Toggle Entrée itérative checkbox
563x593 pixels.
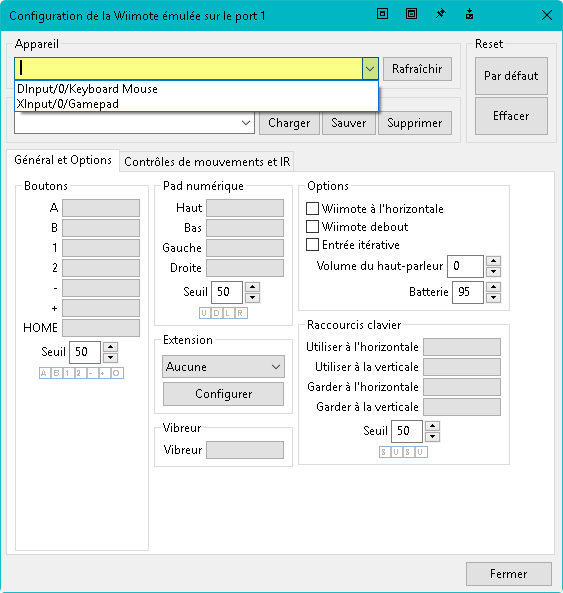312,245
